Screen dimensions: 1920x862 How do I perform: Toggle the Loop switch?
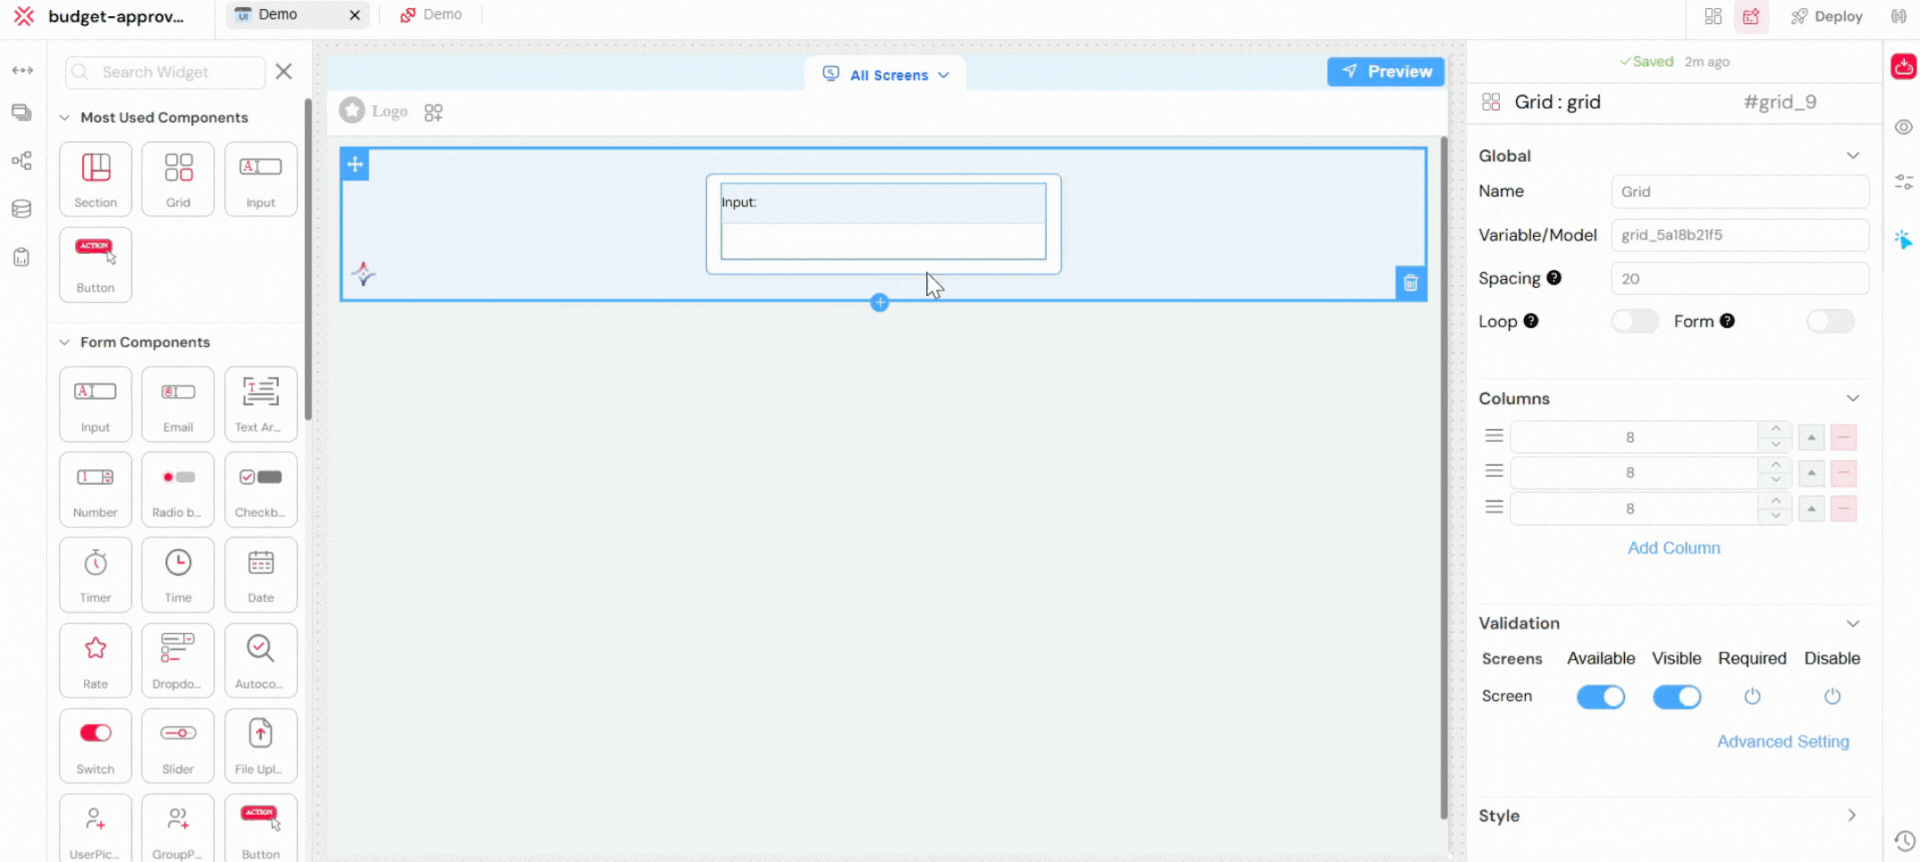click(1634, 321)
